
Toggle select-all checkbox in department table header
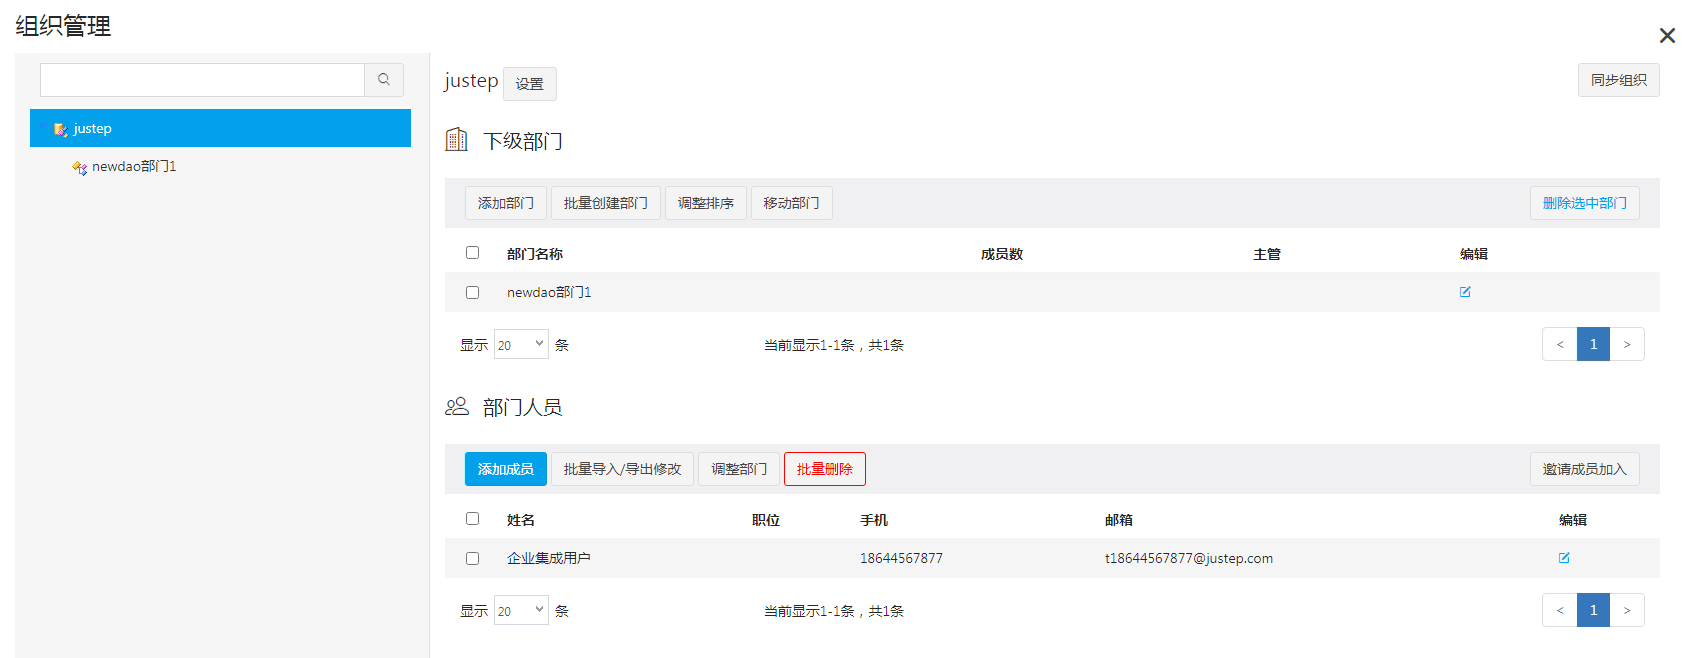point(472,253)
